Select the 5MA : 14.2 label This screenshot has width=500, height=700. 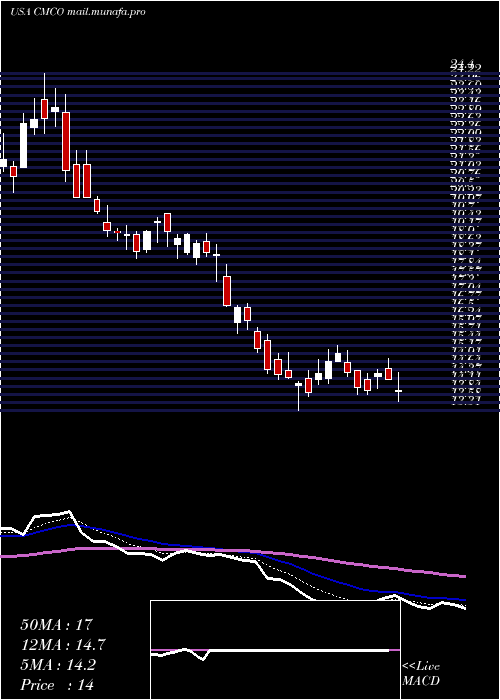coord(58,665)
